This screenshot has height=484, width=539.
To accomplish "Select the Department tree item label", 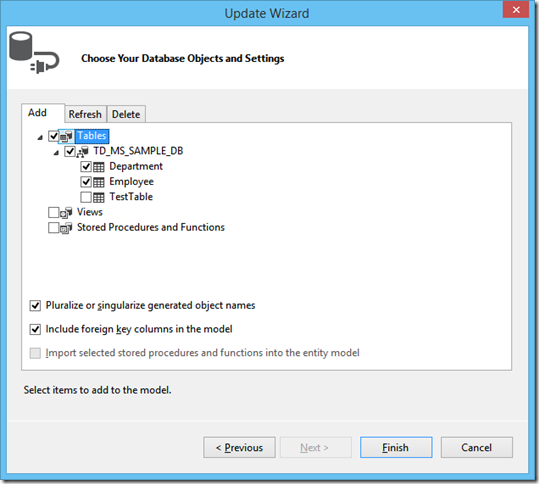I will click(x=136, y=166).
